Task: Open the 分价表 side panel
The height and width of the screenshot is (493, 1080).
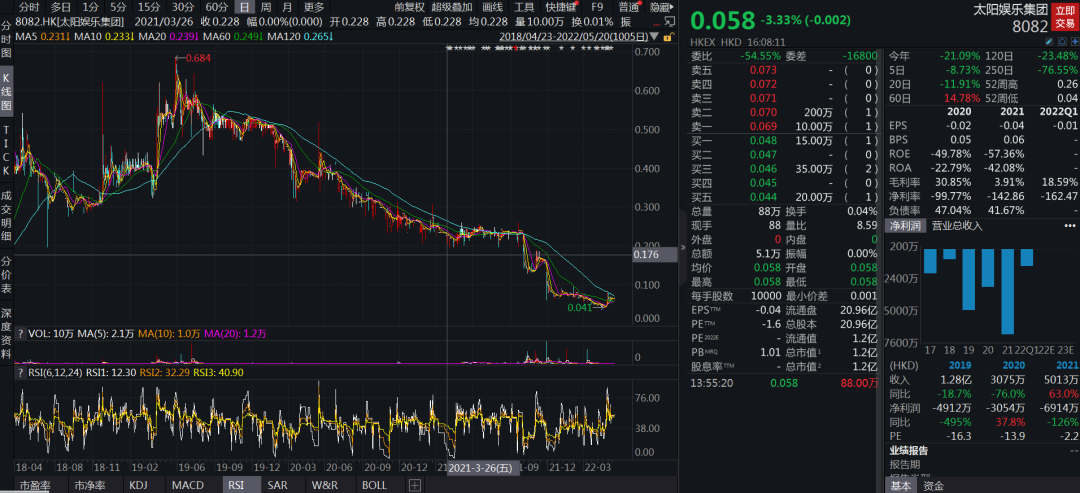Action: click(x=6, y=275)
